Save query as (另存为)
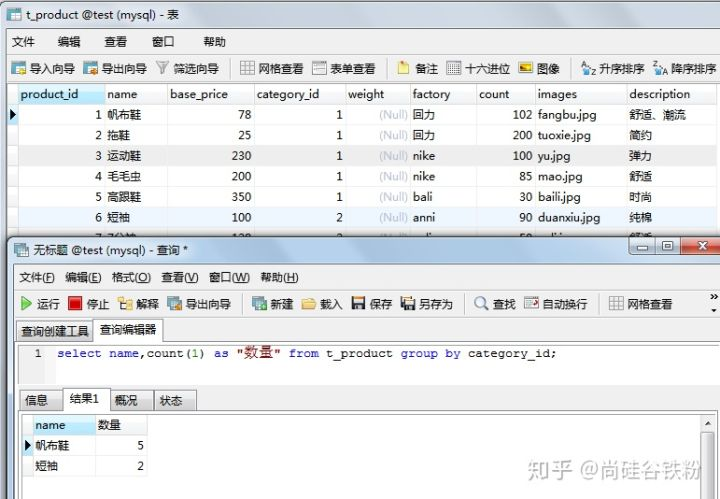 (x=427, y=303)
